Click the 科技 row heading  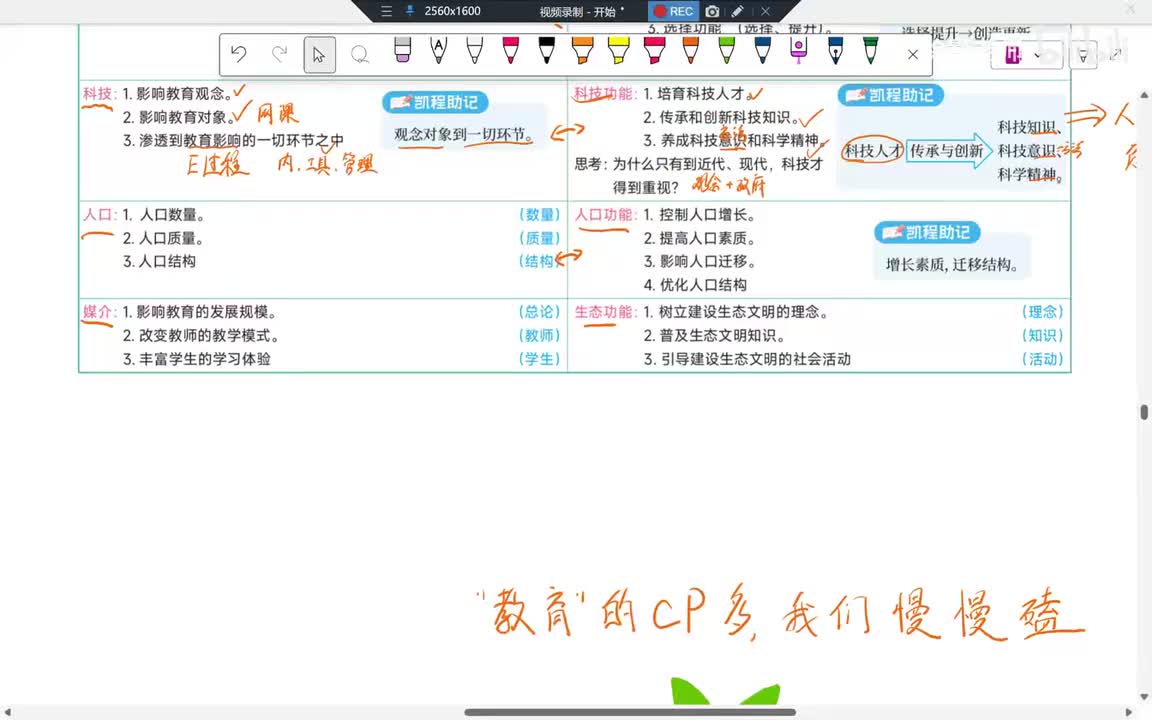[97, 93]
